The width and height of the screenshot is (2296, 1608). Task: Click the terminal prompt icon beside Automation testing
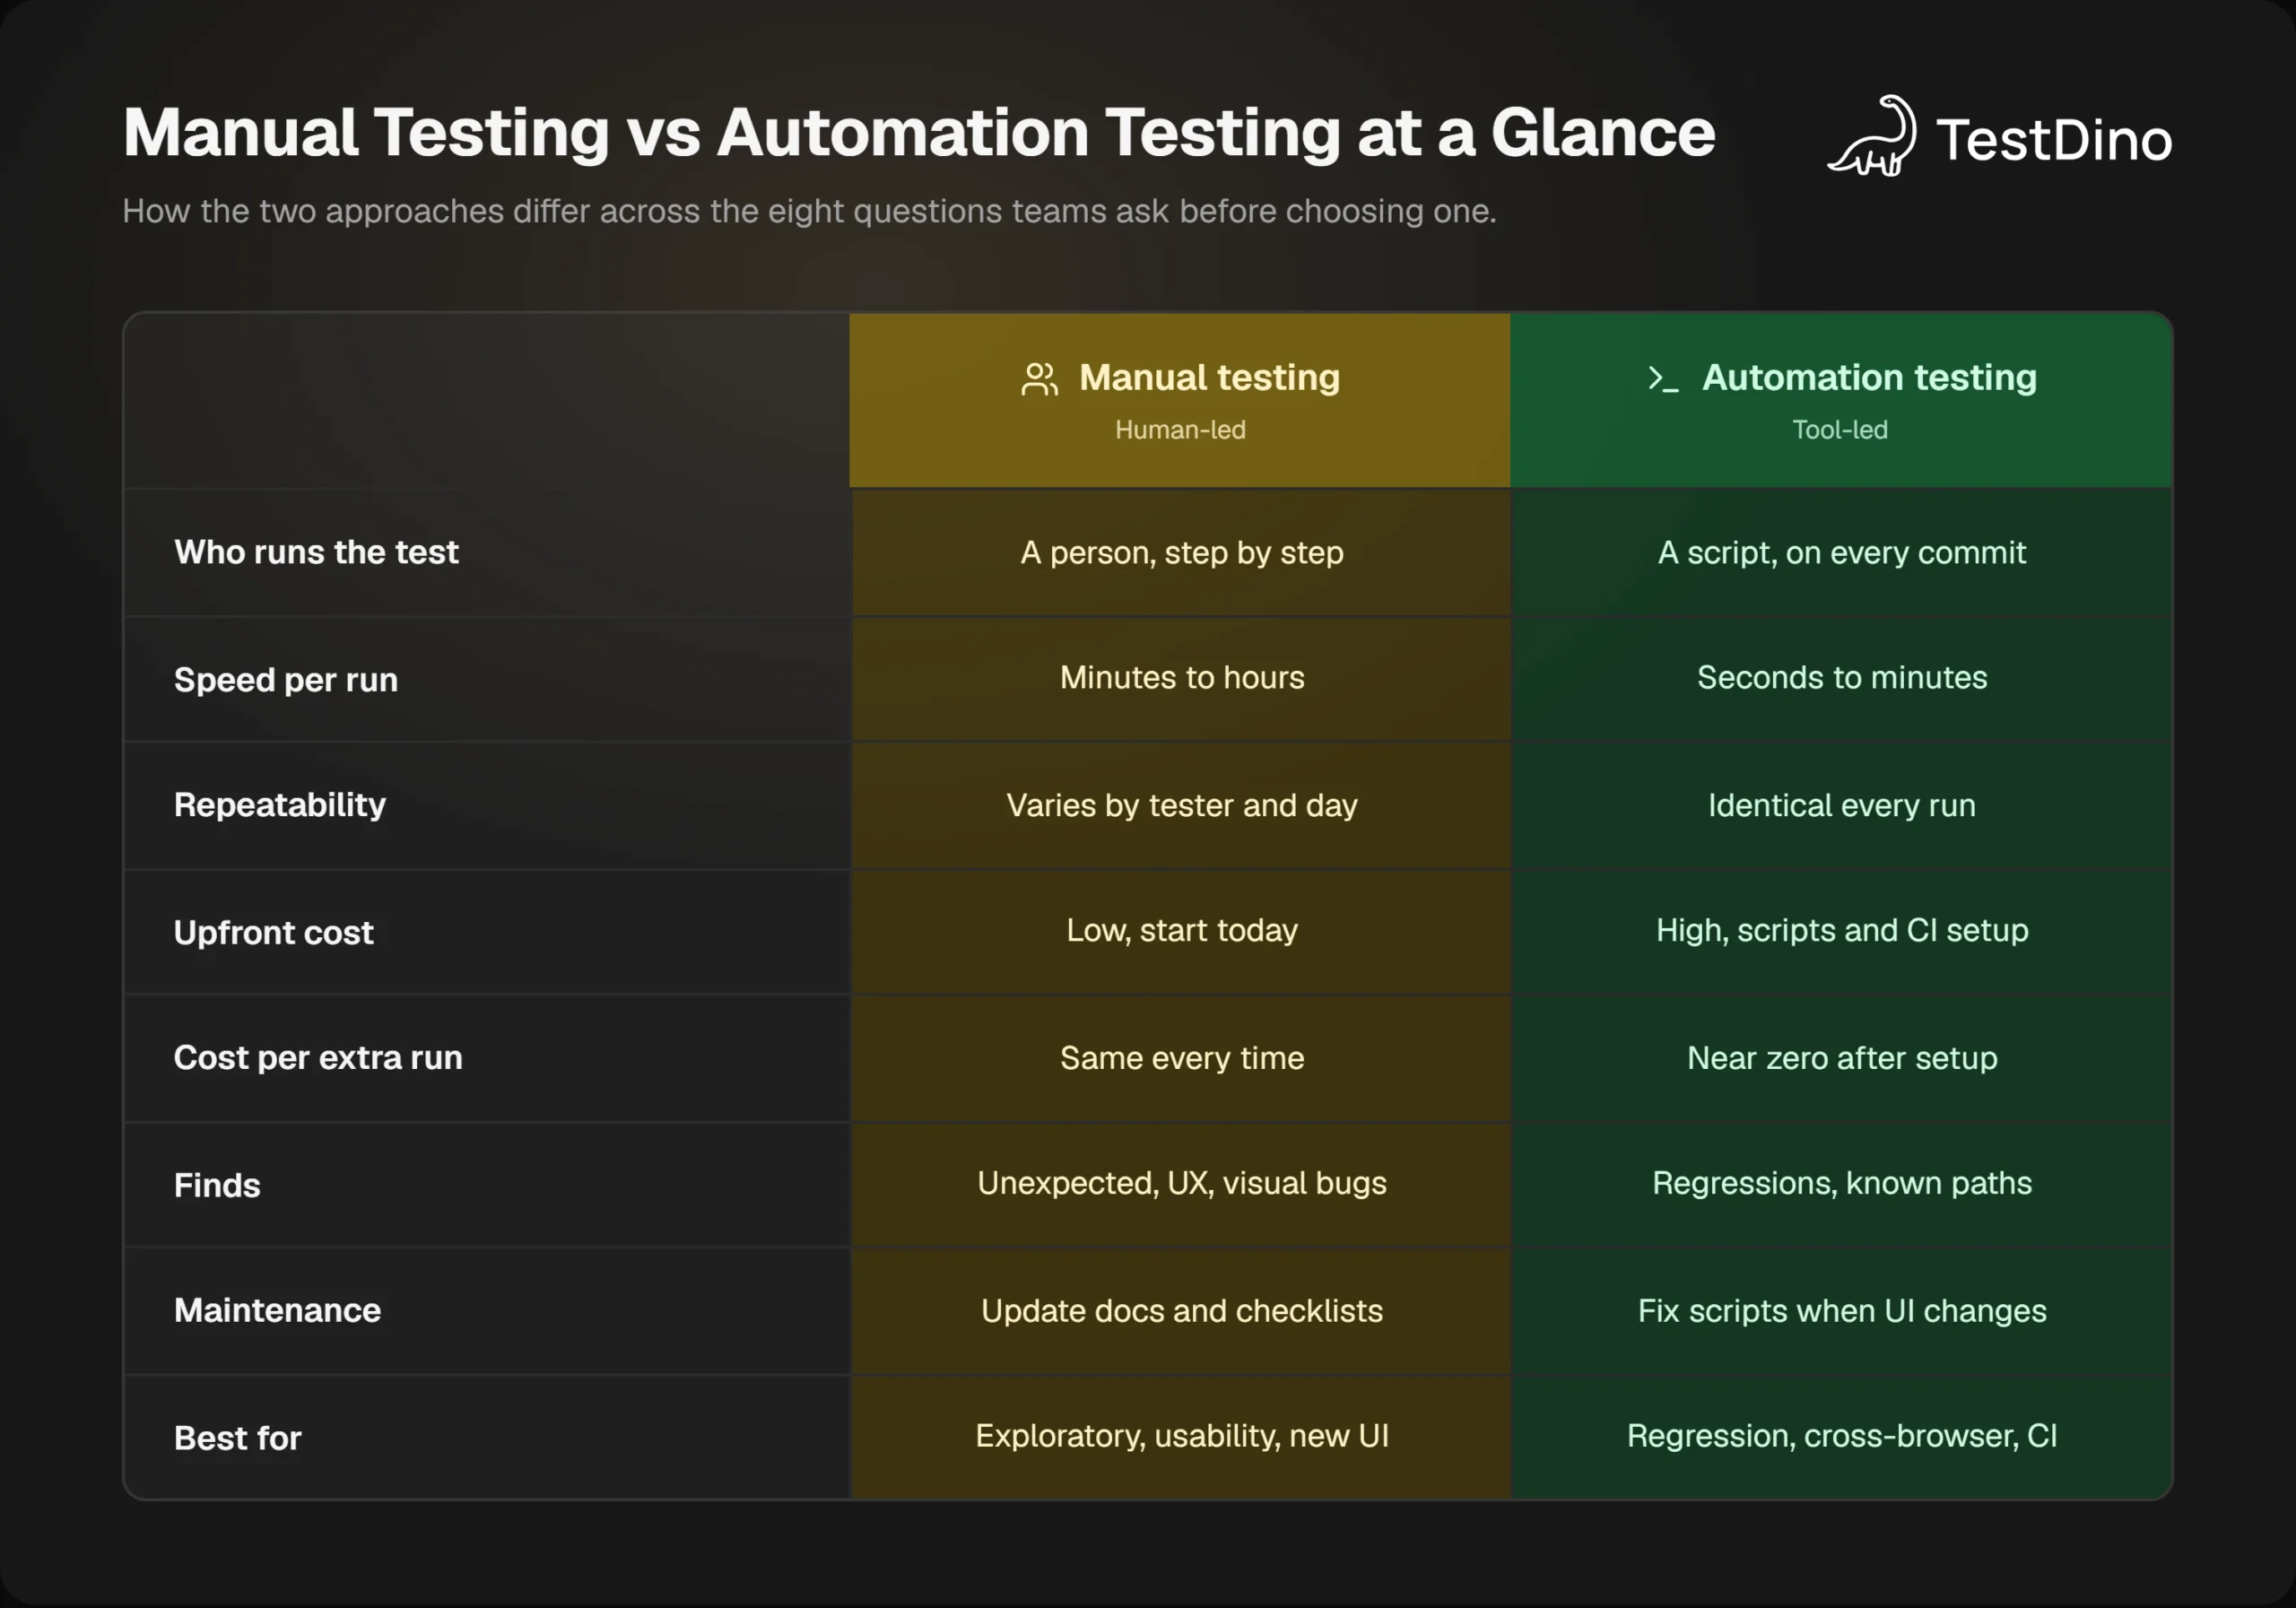point(1663,379)
